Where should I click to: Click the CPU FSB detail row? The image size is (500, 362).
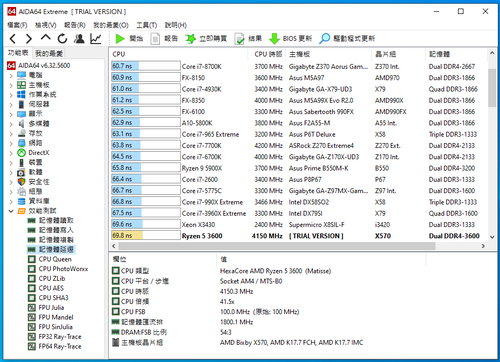pos(267,312)
